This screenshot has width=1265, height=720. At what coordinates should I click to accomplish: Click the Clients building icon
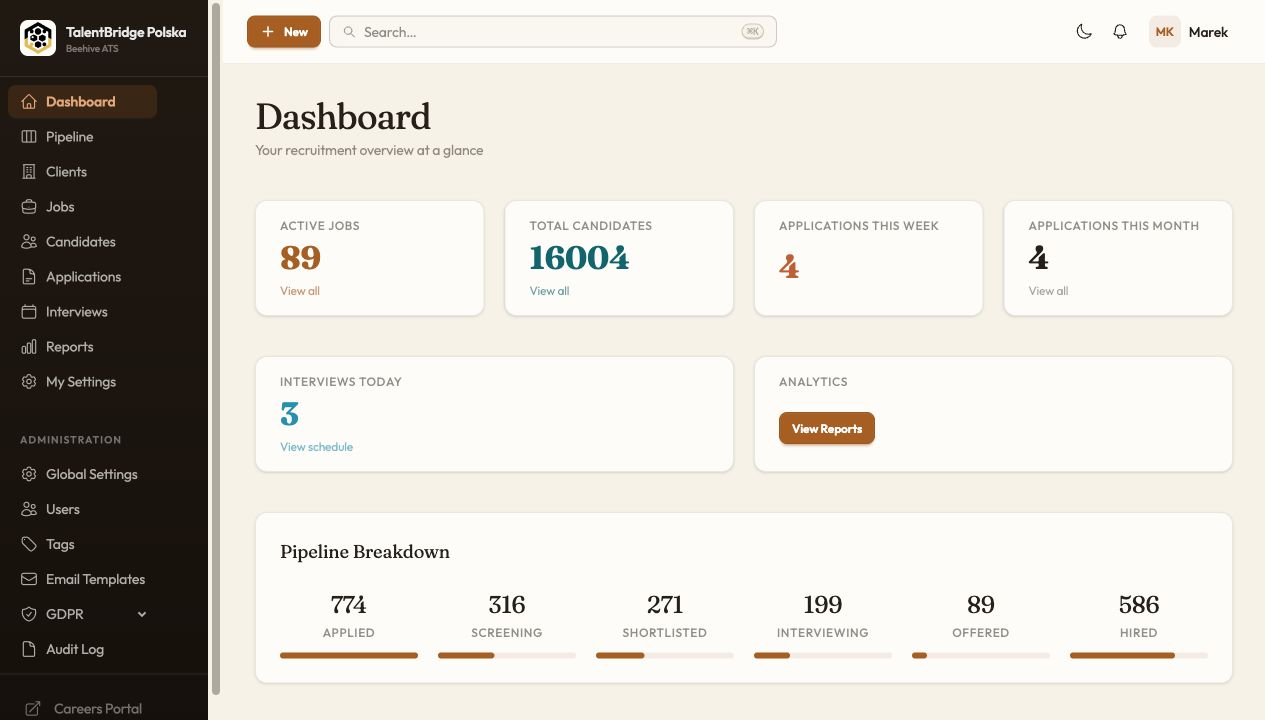click(x=29, y=172)
